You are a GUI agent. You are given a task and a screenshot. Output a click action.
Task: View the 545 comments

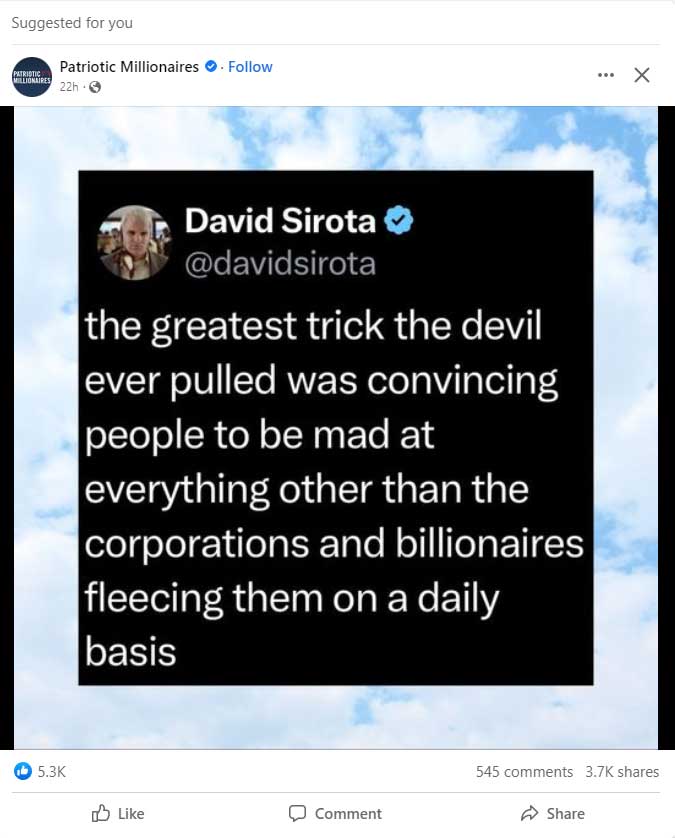click(x=524, y=772)
